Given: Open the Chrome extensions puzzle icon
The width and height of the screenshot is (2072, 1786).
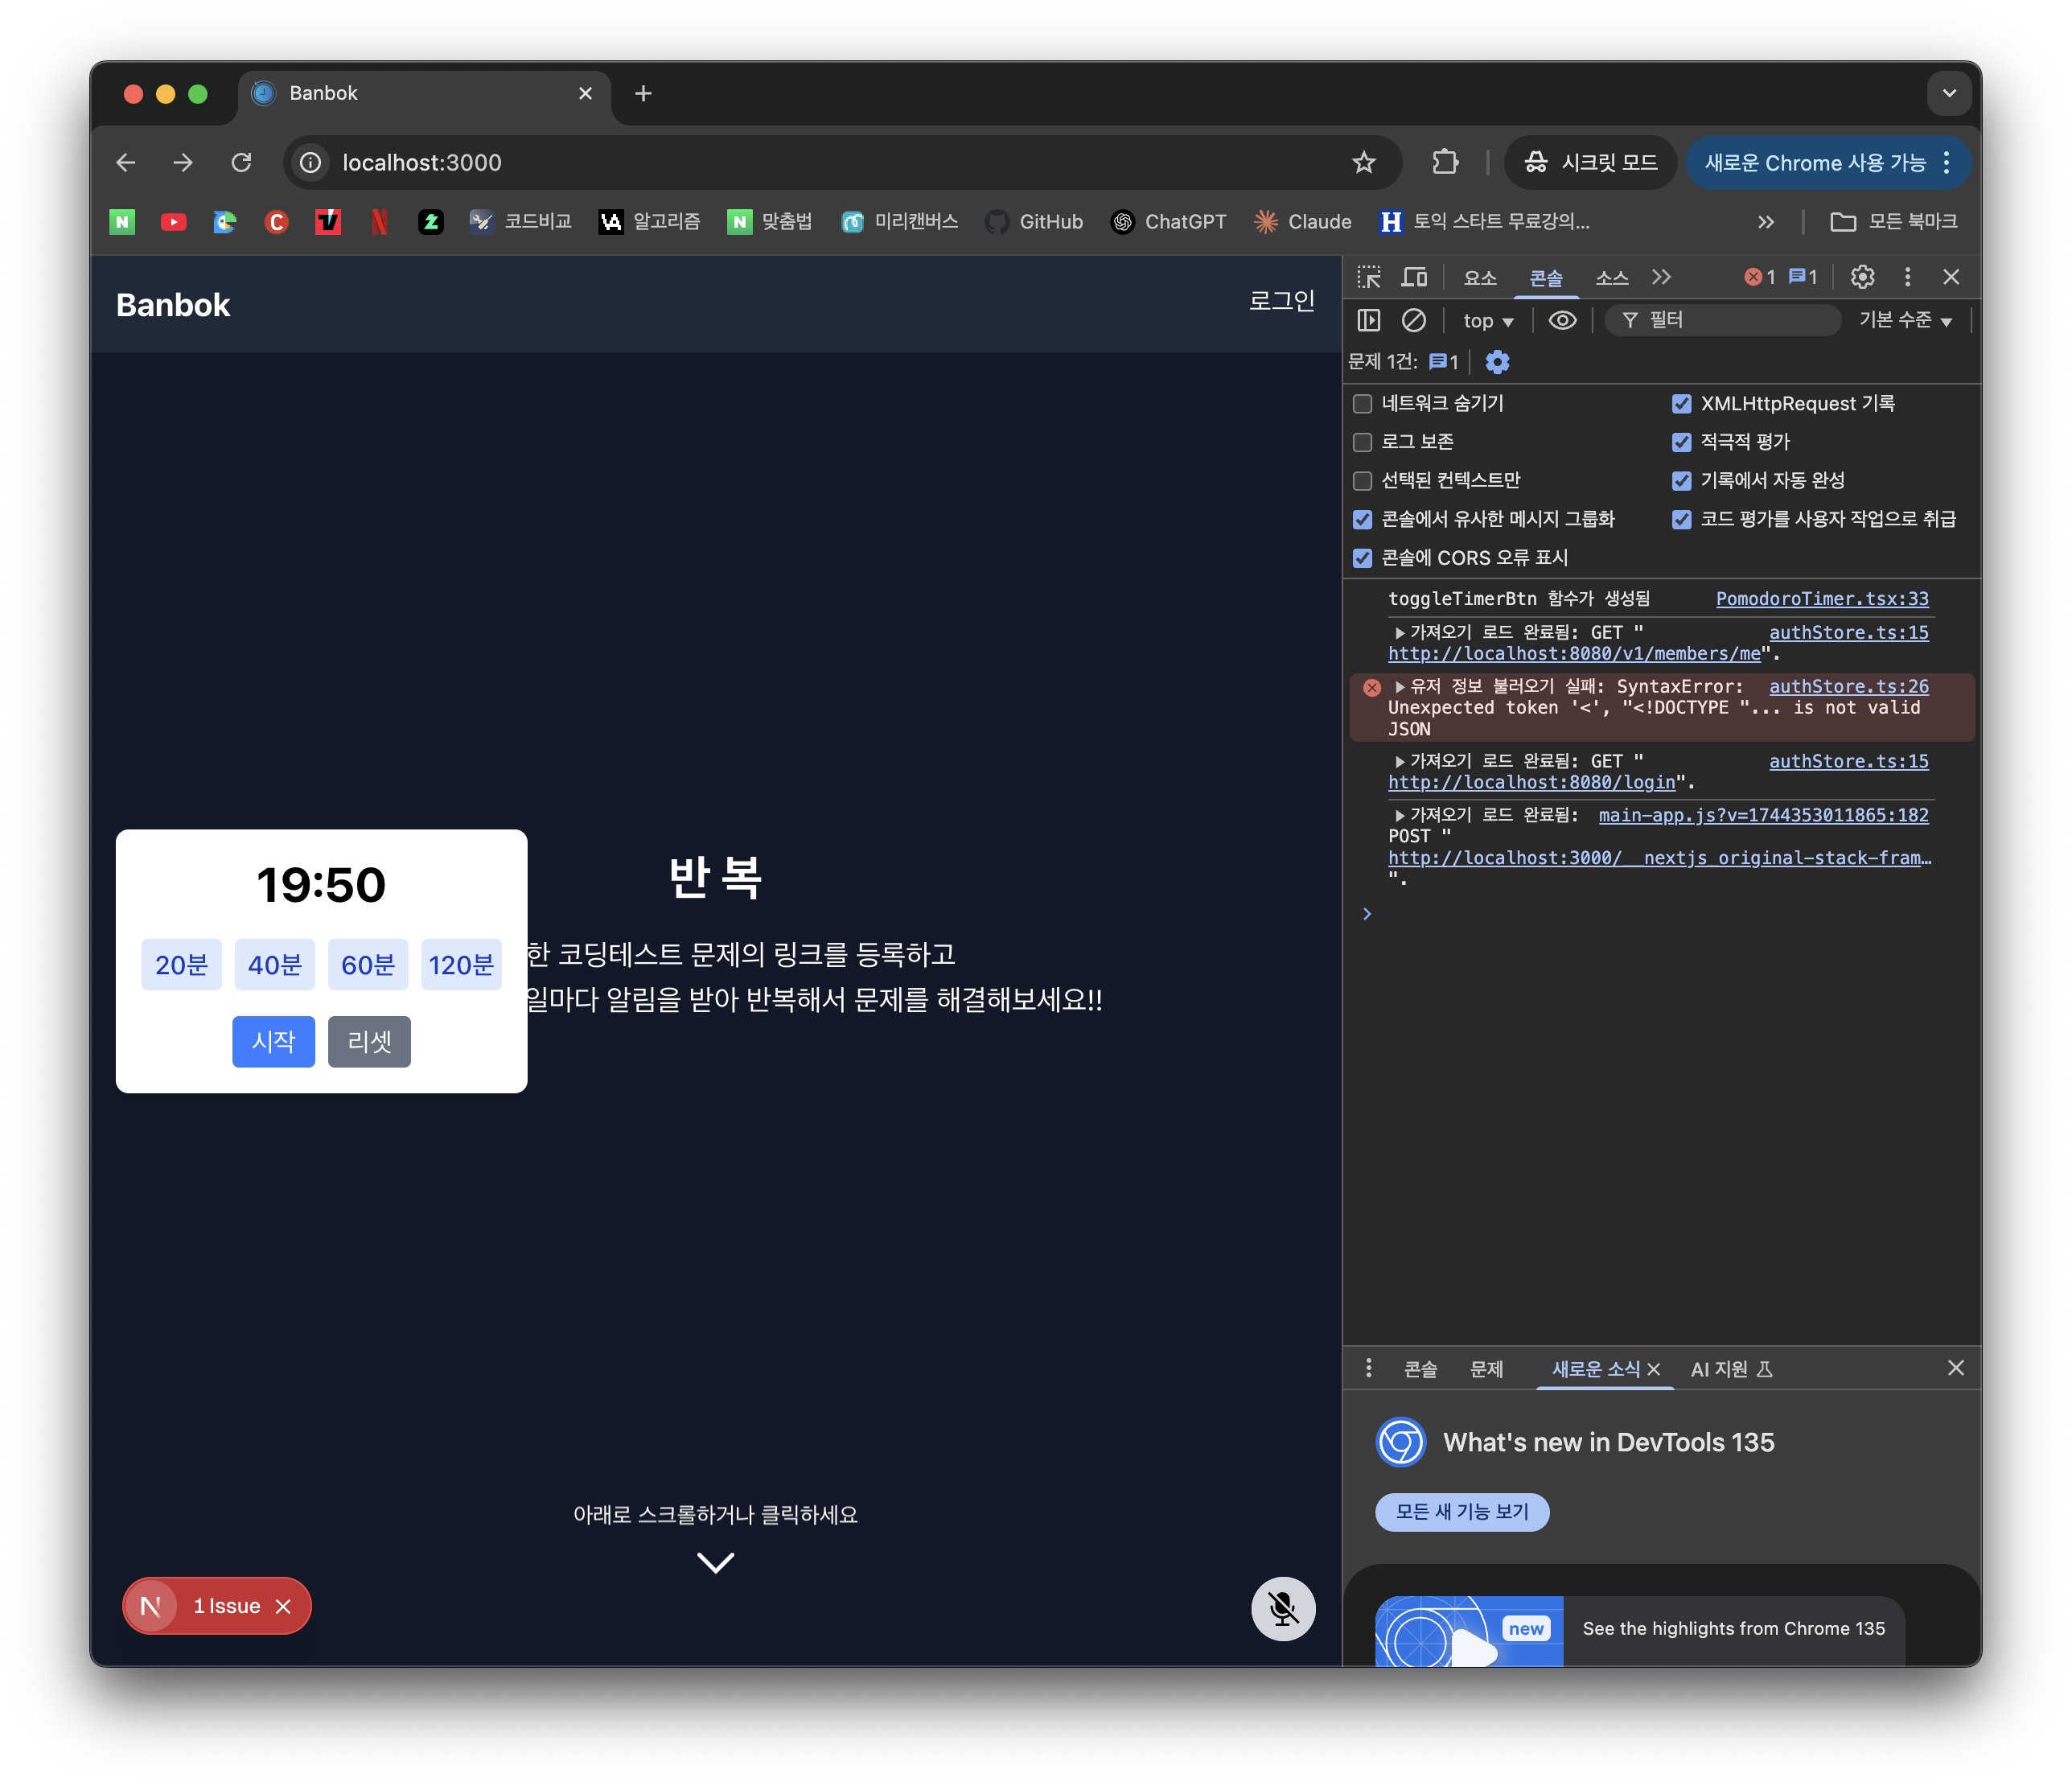Looking at the screenshot, I should point(1445,162).
